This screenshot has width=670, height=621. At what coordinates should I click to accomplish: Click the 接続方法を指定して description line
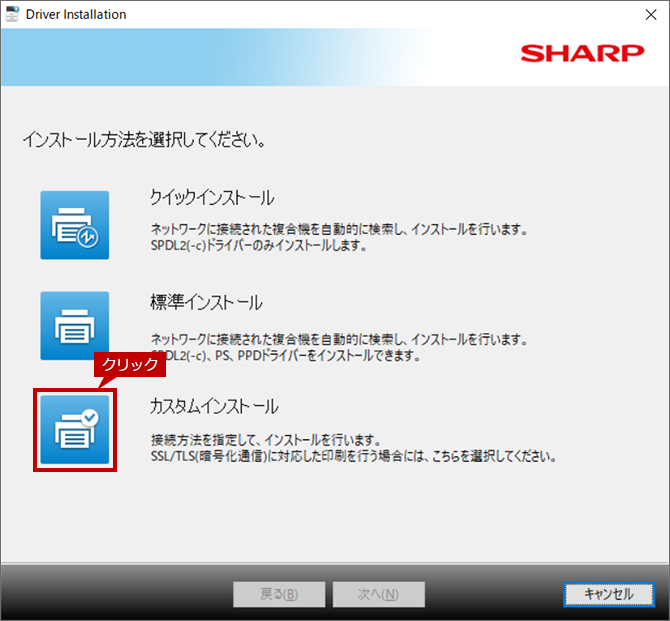click(265, 440)
